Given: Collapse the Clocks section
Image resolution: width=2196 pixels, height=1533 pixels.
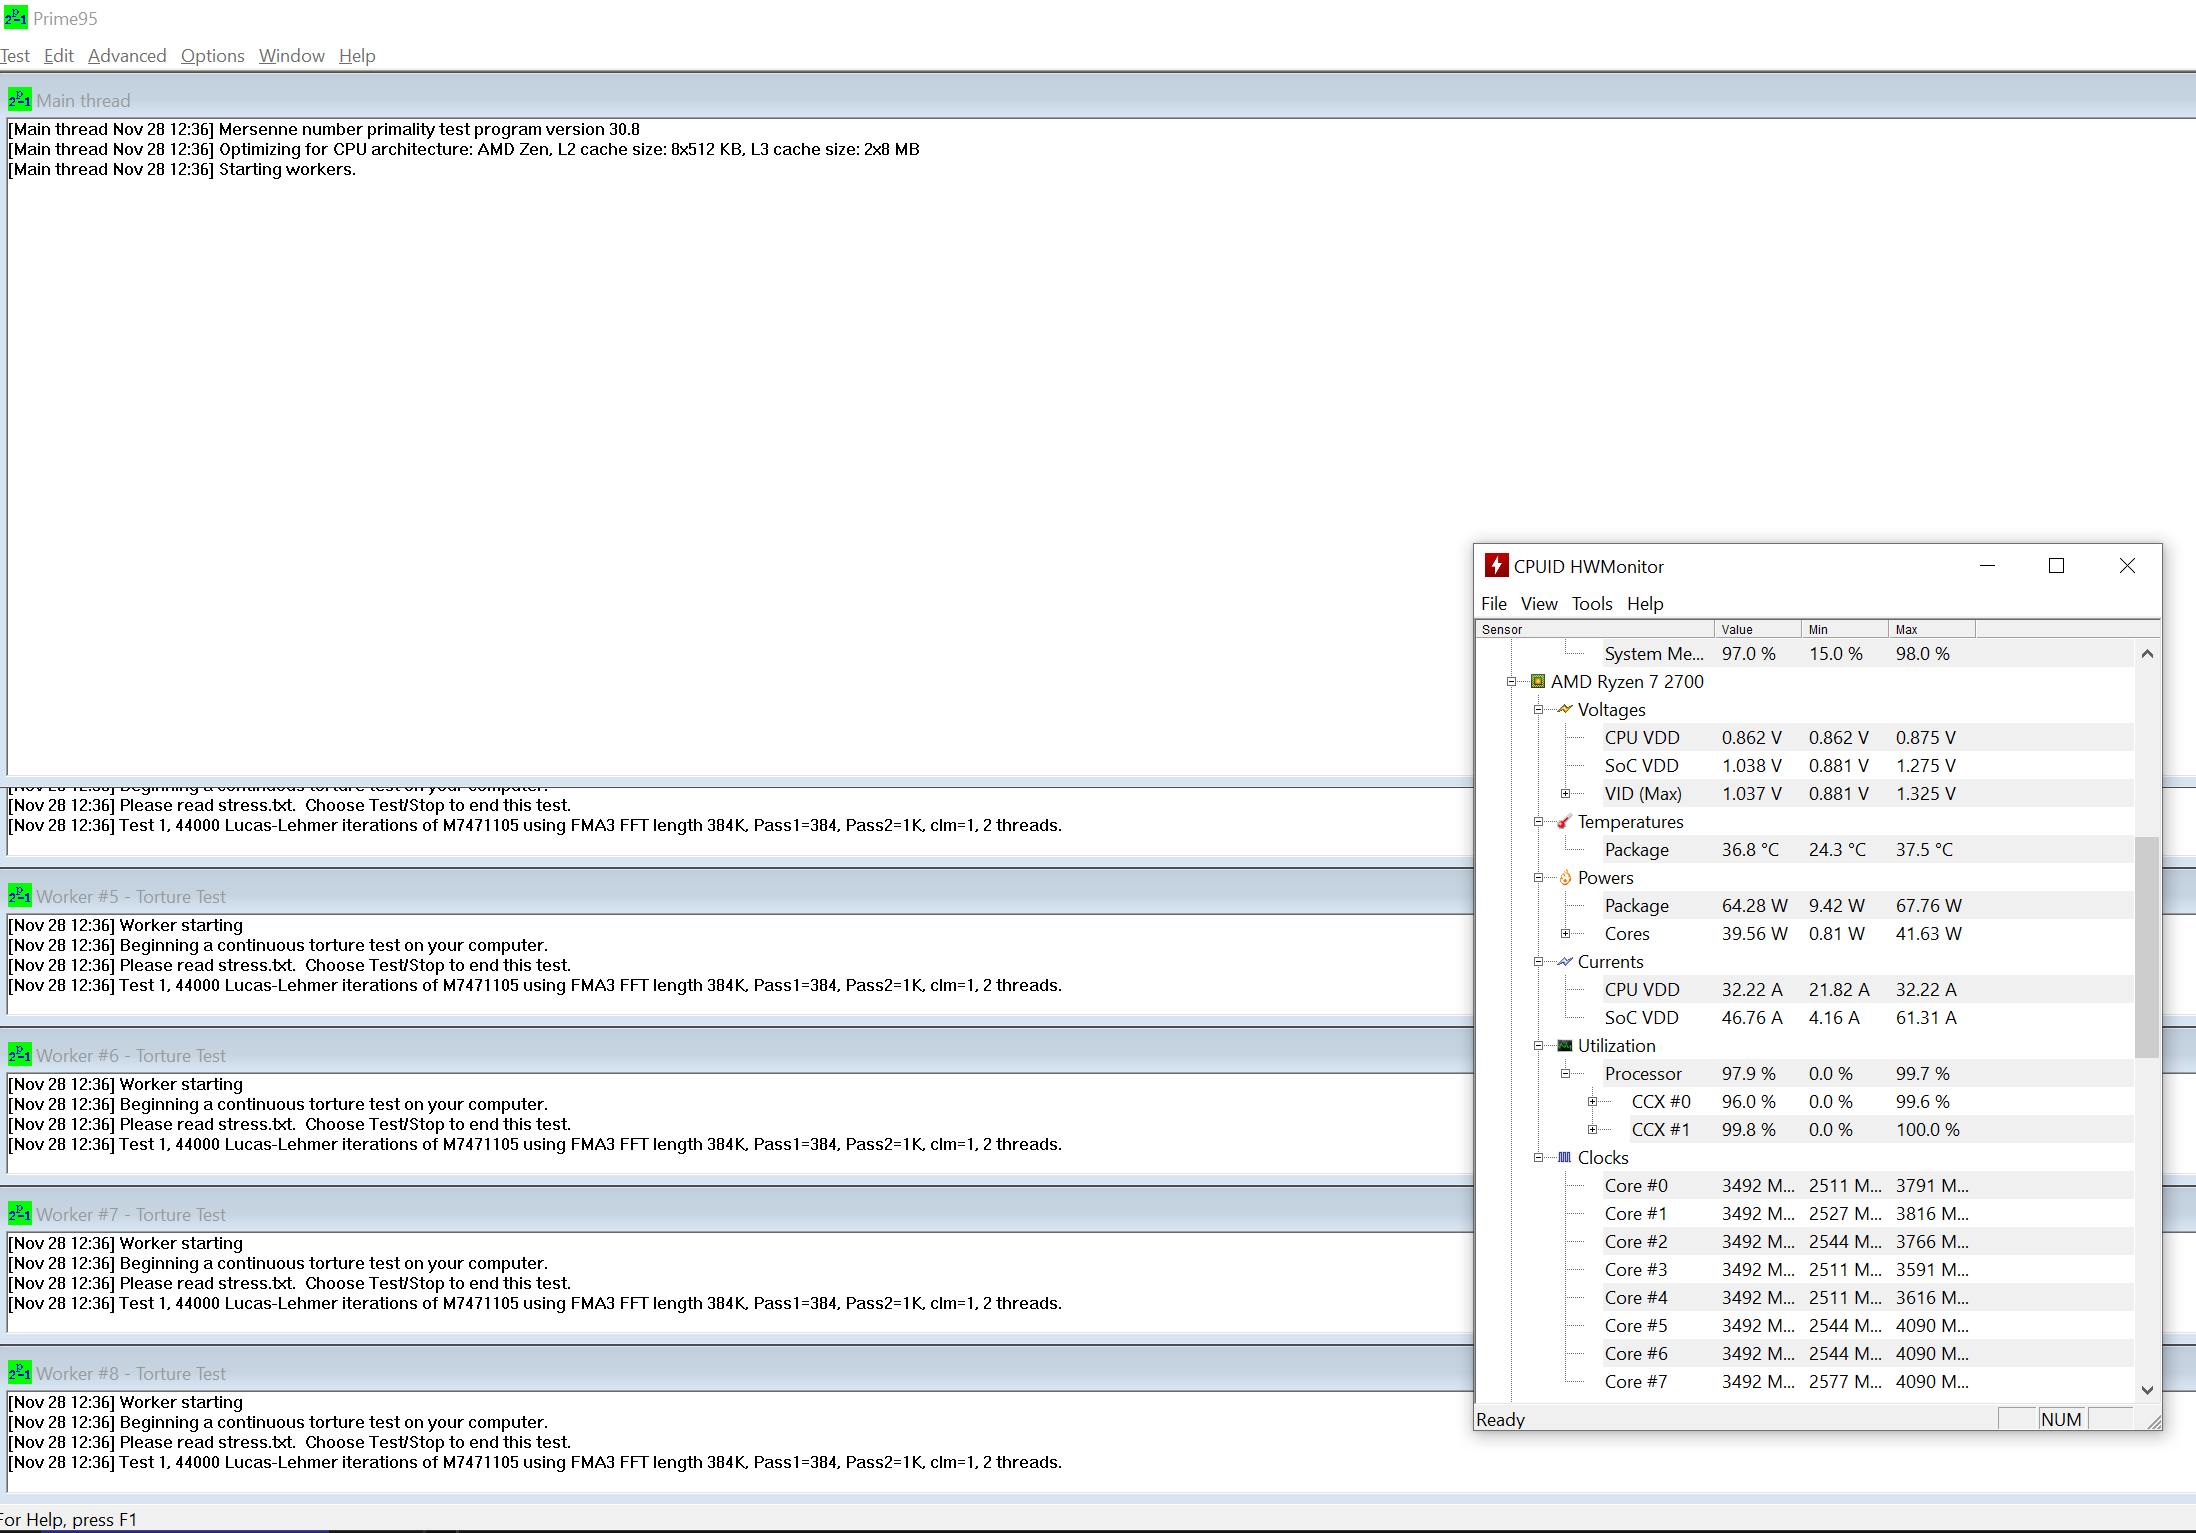Looking at the screenshot, I should 1538,1157.
